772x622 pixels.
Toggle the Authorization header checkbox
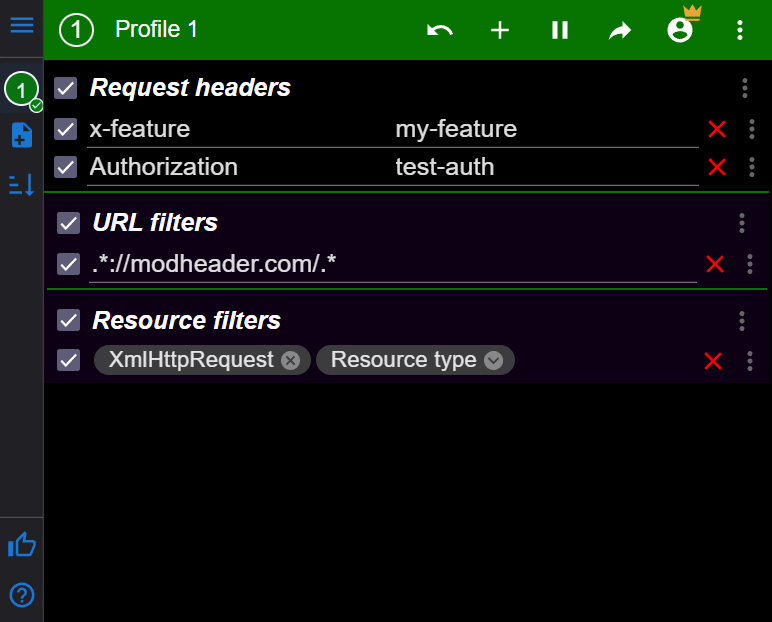point(66,167)
